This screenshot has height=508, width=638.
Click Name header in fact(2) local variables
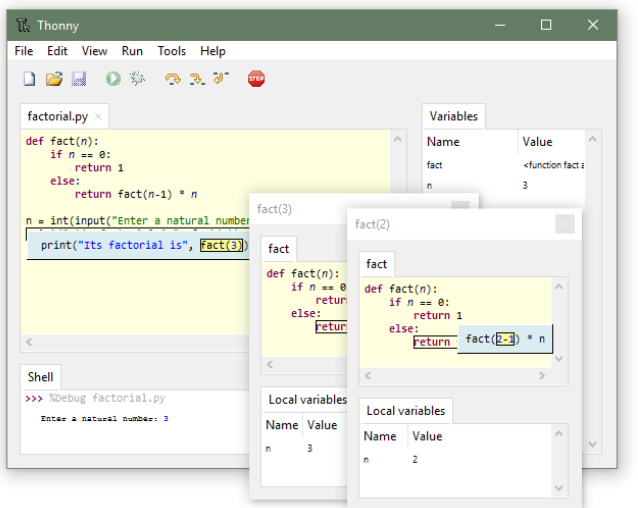[384, 436]
